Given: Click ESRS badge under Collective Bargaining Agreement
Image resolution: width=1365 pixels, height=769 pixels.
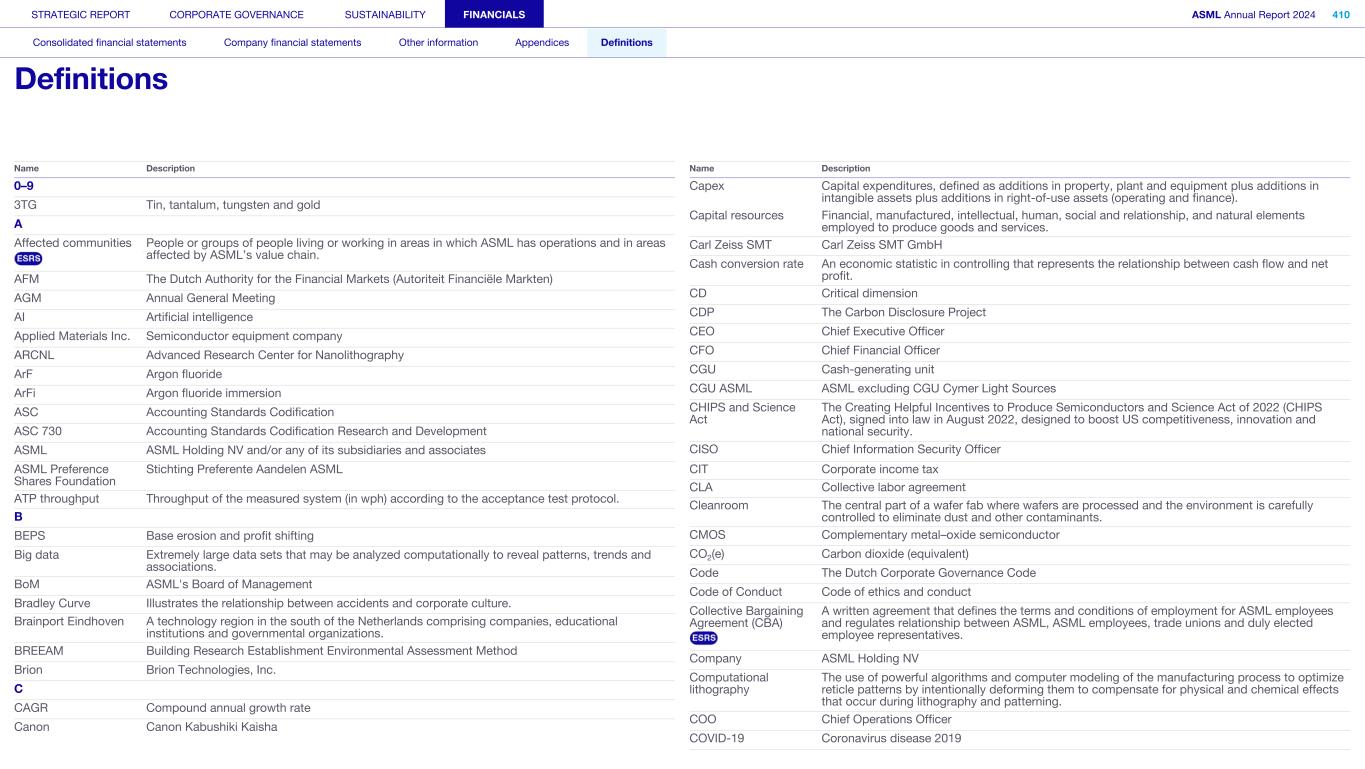Looking at the screenshot, I should [x=703, y=638].
